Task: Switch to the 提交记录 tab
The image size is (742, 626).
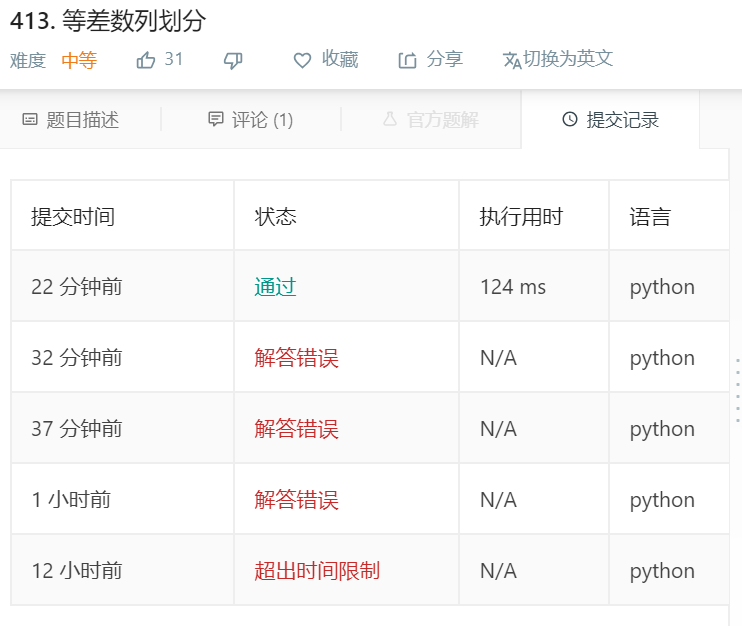Action: tap(610, 120)
